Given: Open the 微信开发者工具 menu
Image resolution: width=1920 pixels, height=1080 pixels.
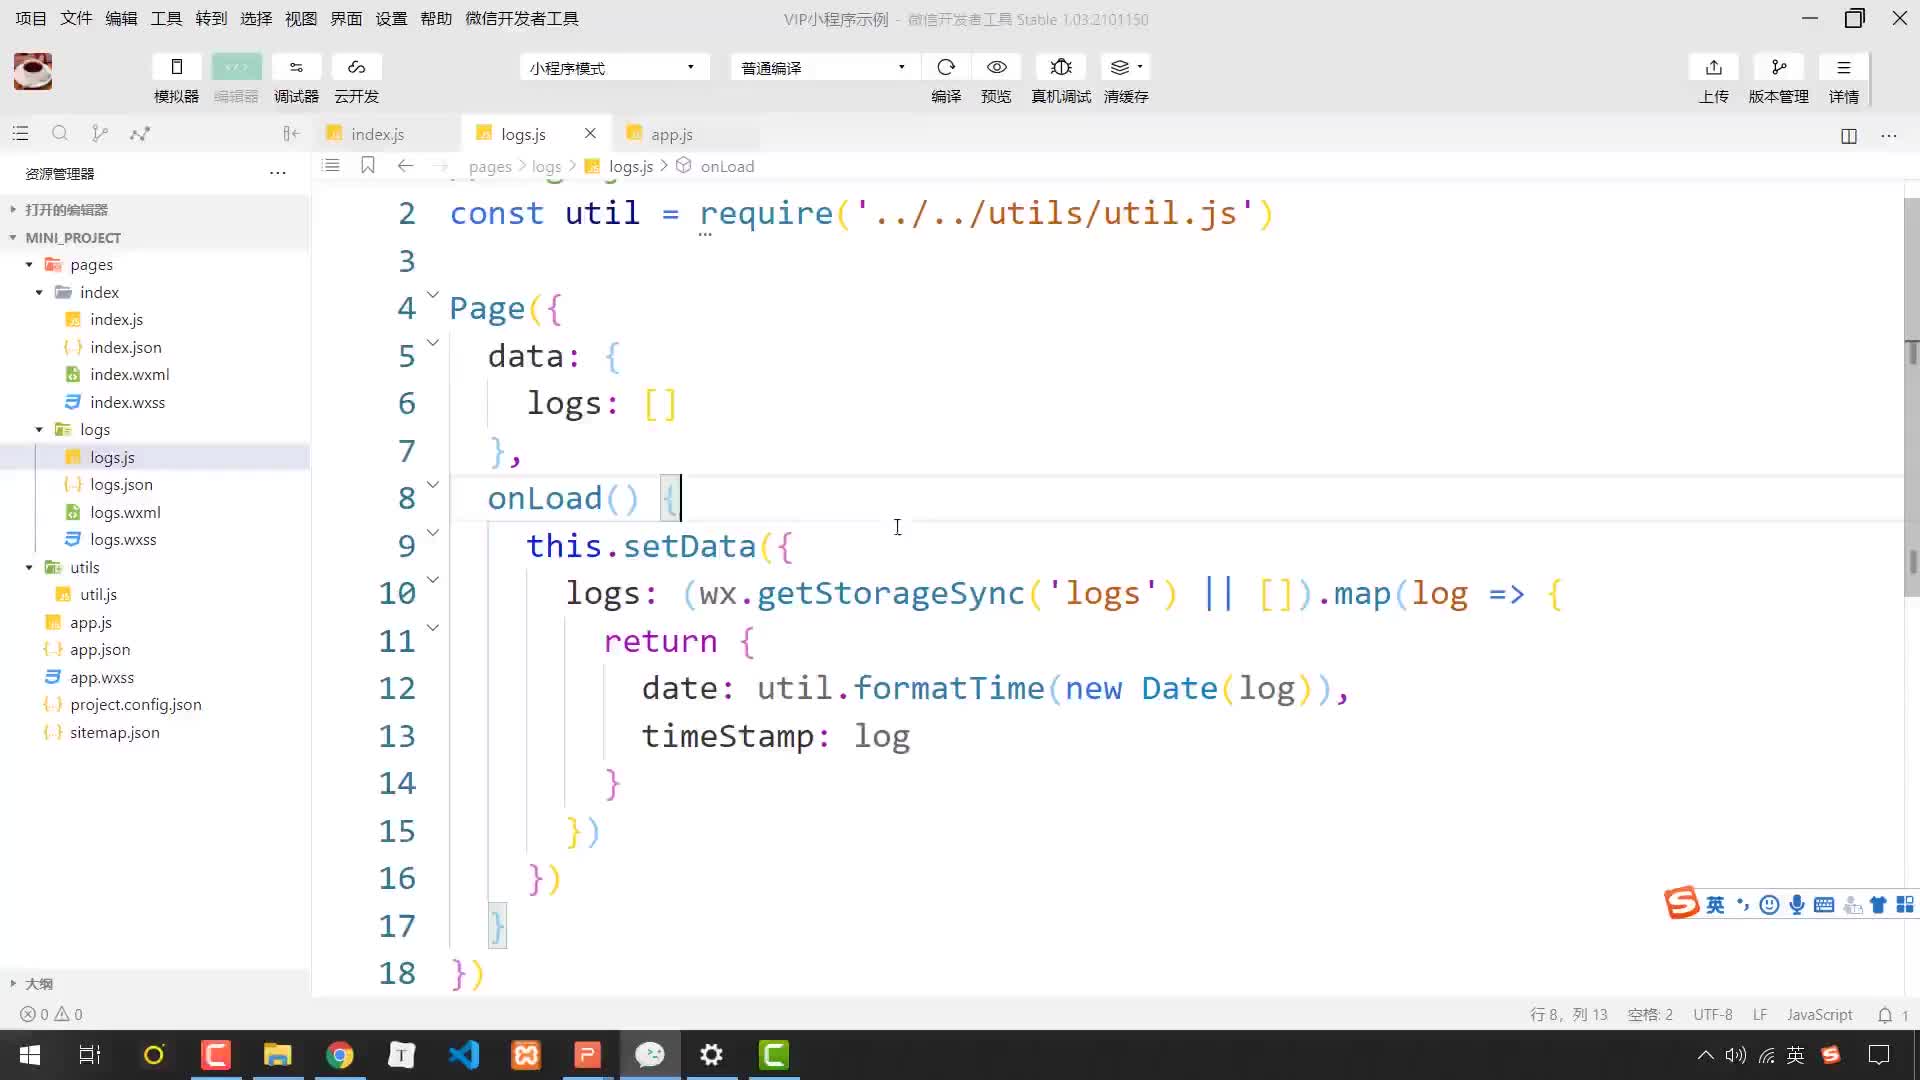Looking at the screenshot, I should coord(522,18).
